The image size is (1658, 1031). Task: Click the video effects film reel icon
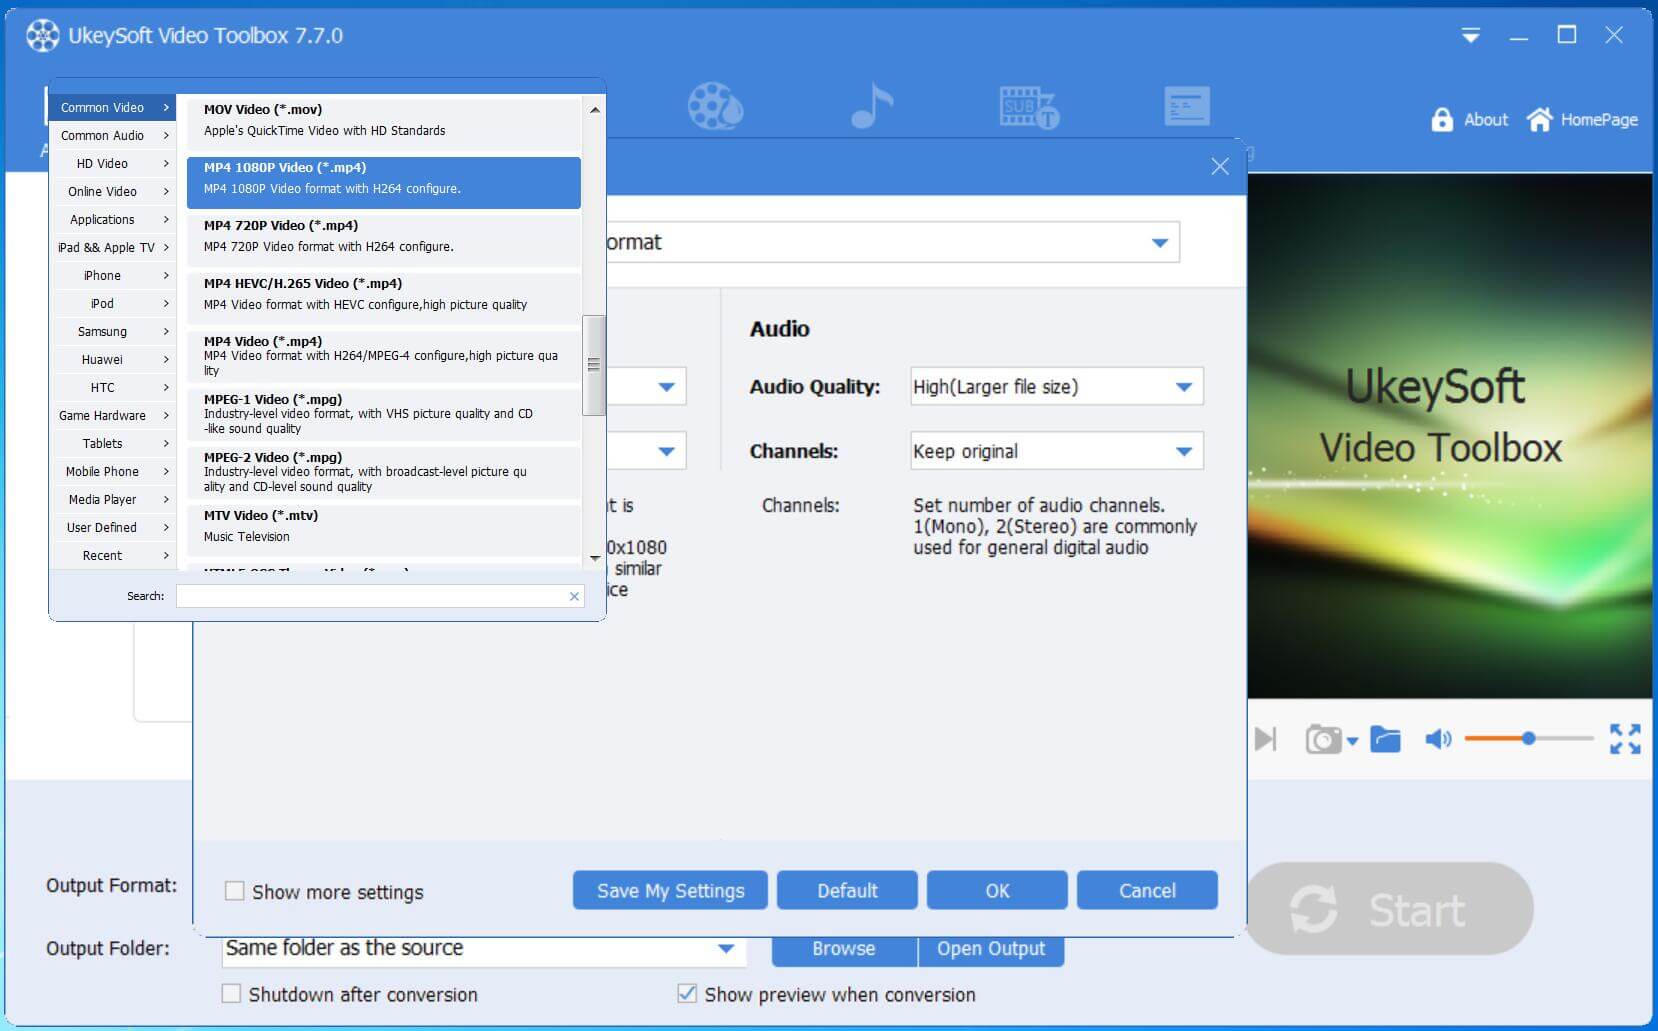coord(714,106)
